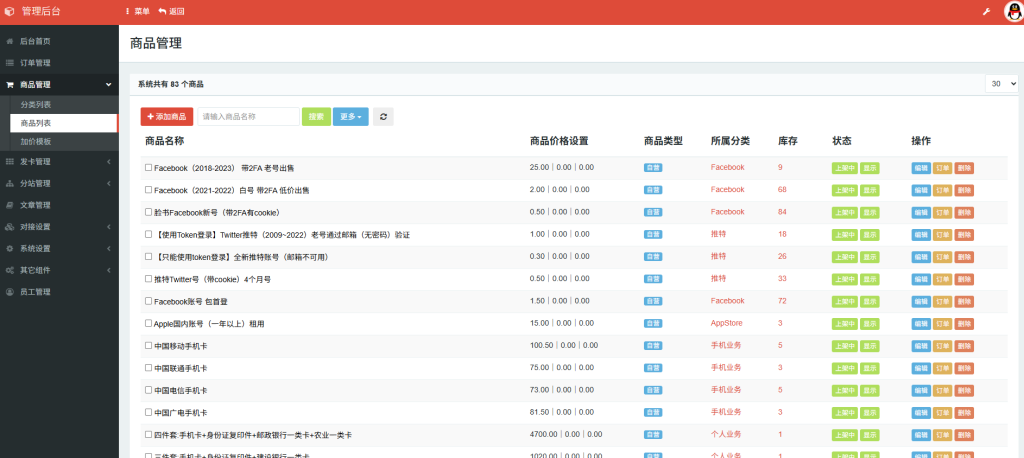Expand the 发卡管理 sidebar chevron
1024x458 pixels.
coord(108,161)
